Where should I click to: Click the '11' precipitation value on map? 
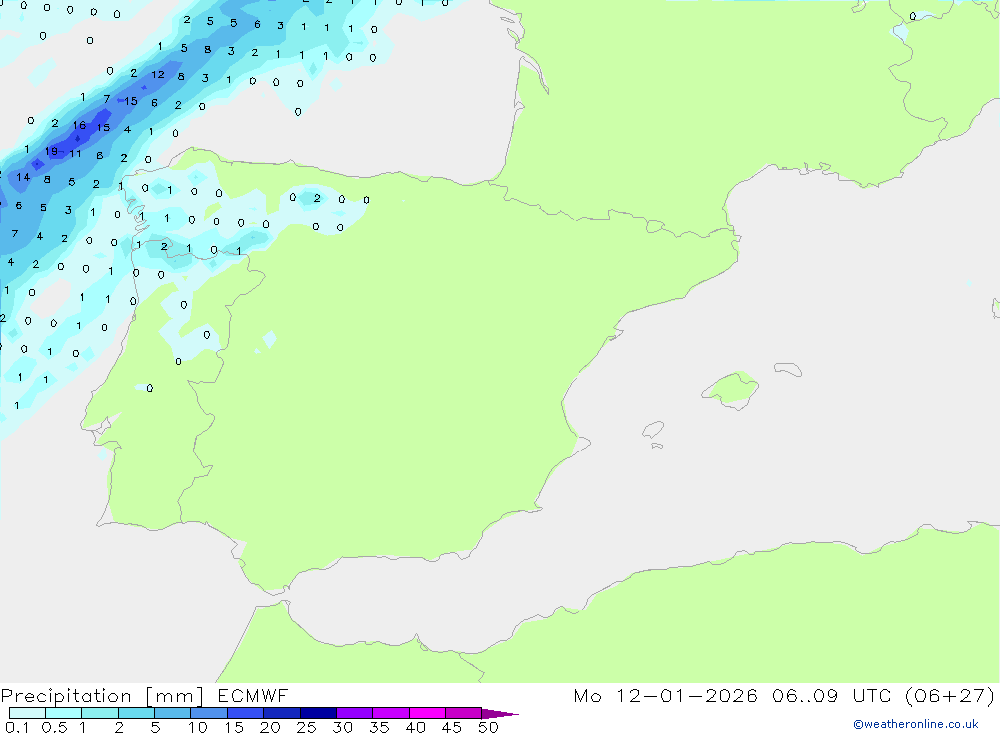(75, 153)
